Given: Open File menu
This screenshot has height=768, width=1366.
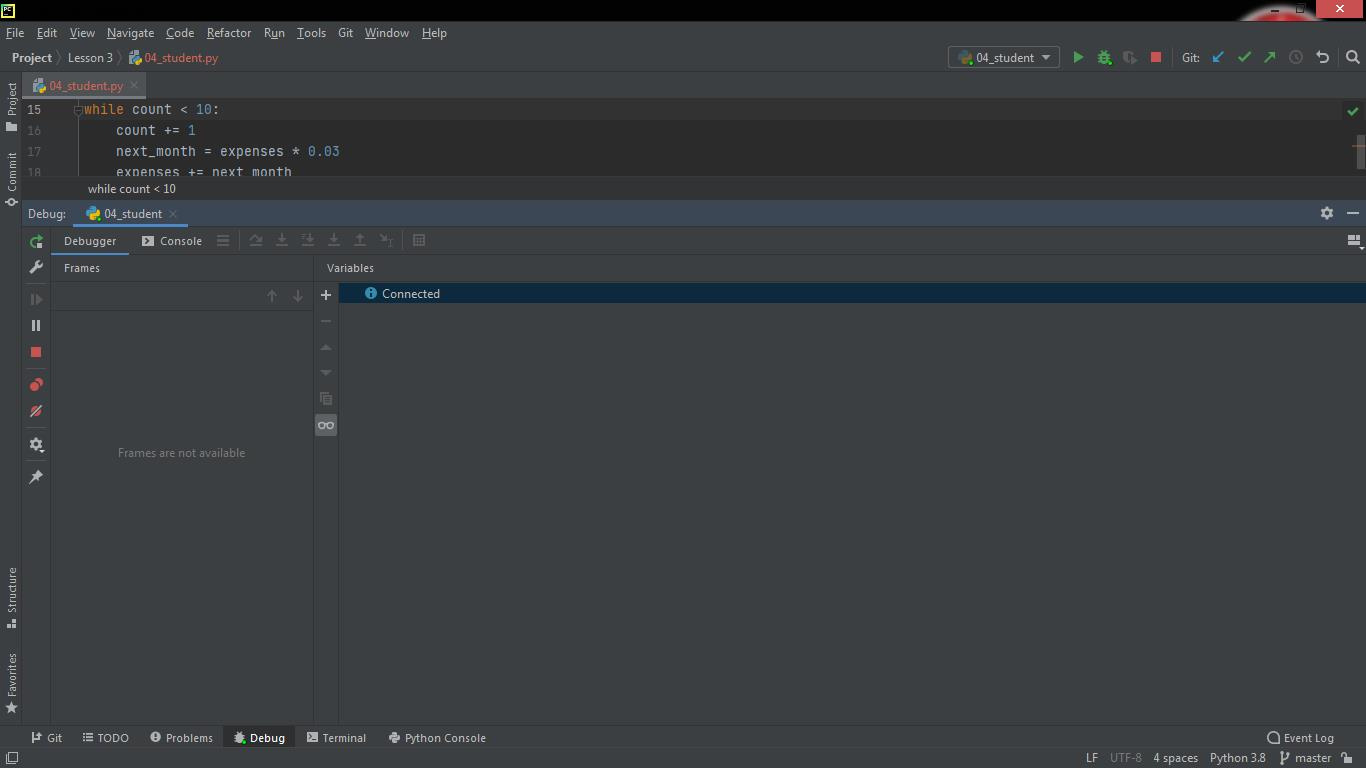Looking at the screenshot, I should click(15, 33).
